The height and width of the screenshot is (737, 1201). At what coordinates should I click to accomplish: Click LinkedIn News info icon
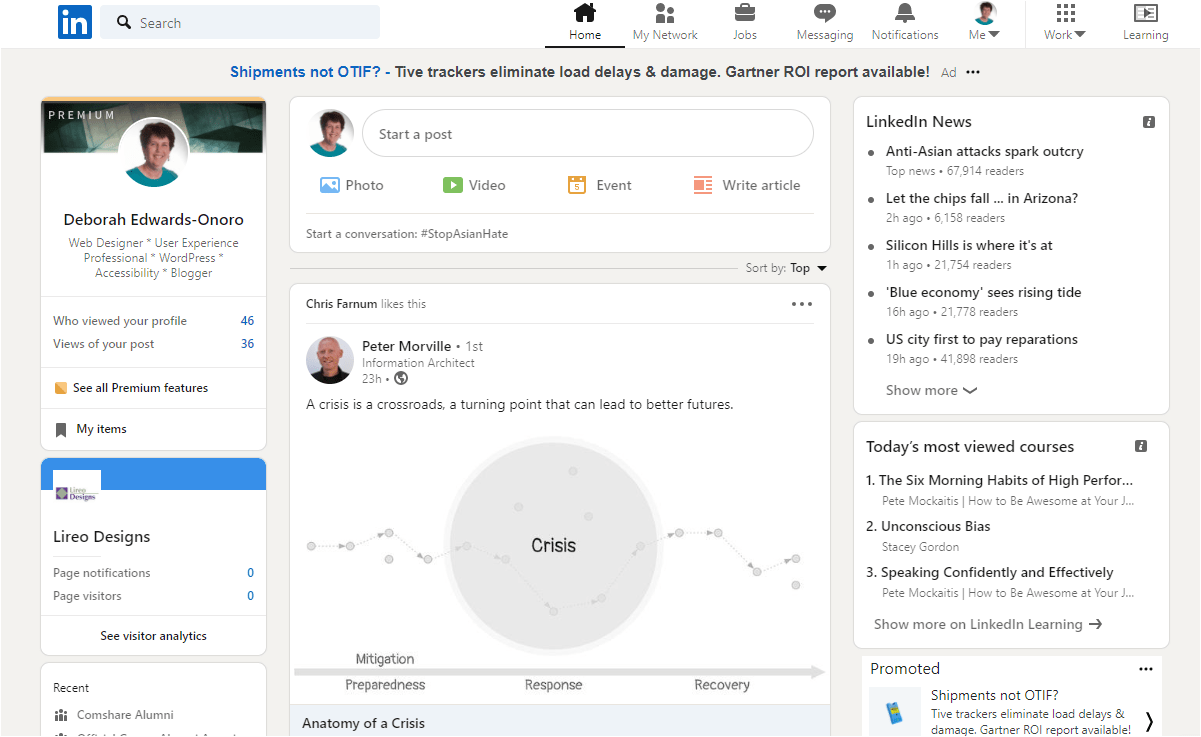(x=1149, y=122)
